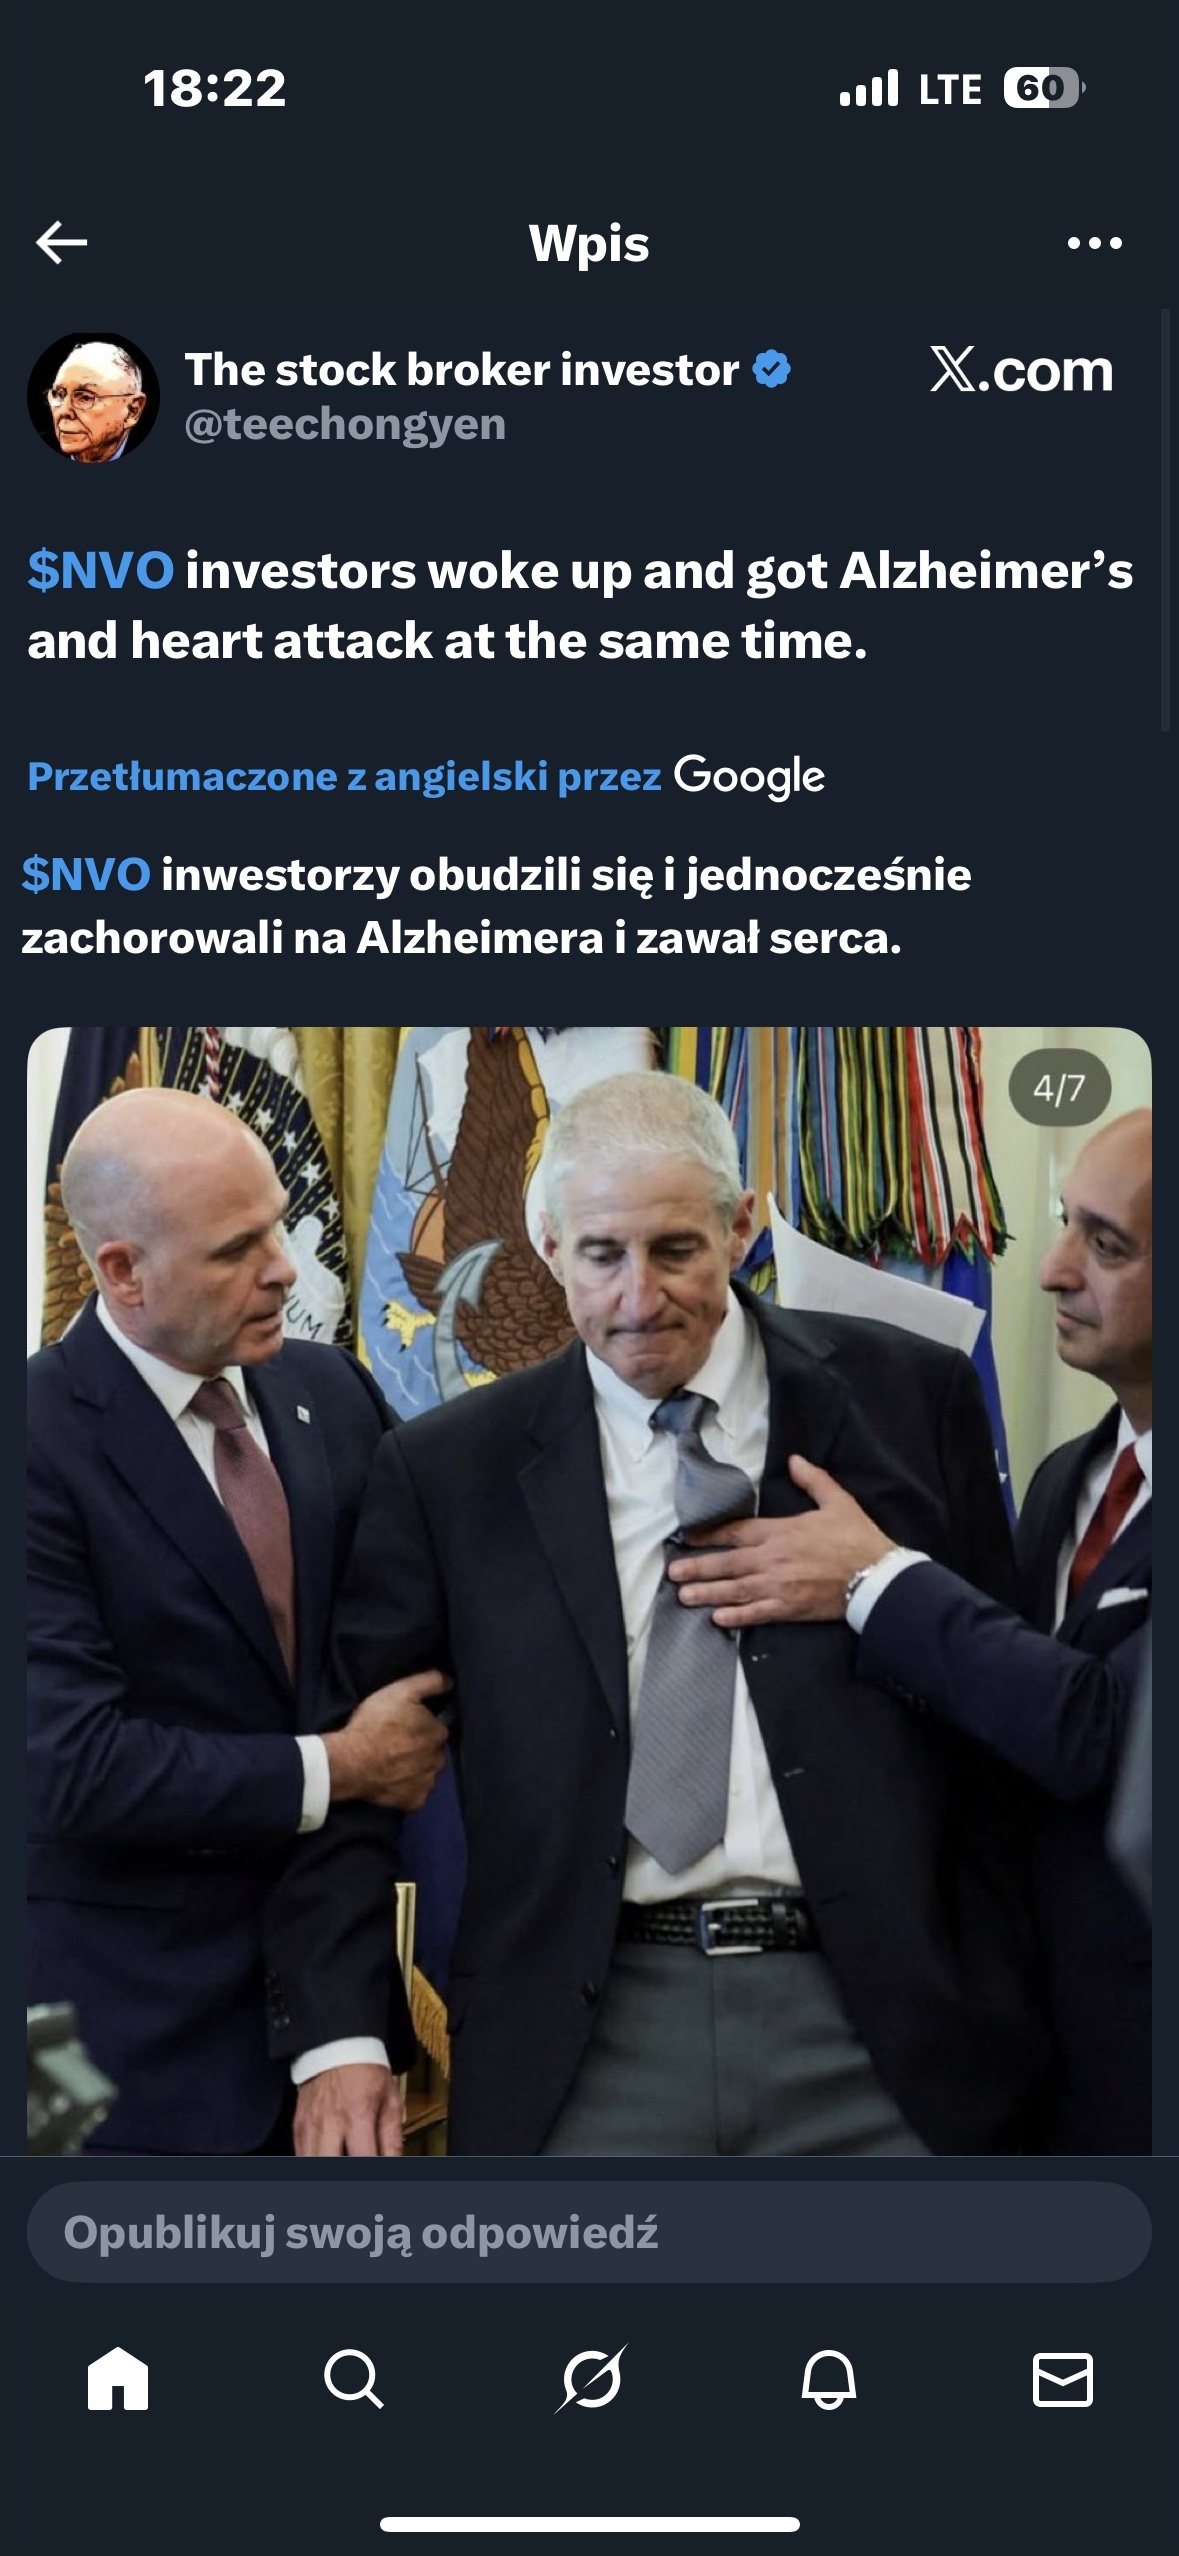Open the Messages envelope tab
The height and width of the screenshot is (2556, 1179).
(x=1062, y=2378)
